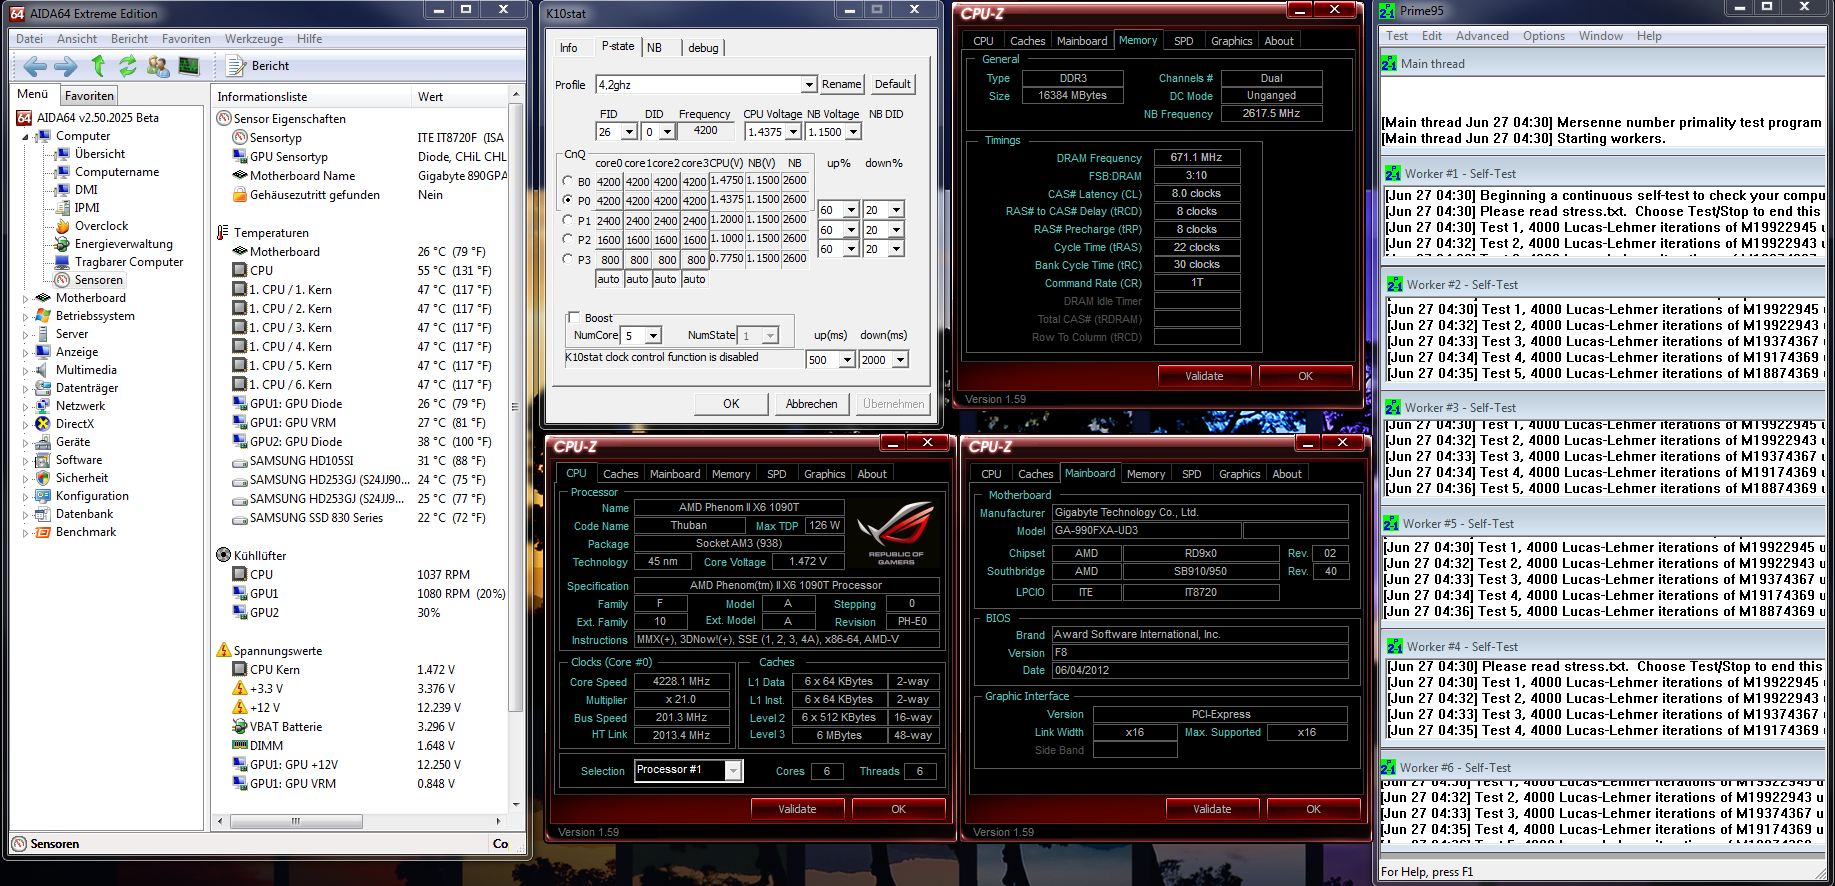
Task: Click AIDA64 users toolbar icon
Action: pyautogui.click(x=158, y=66)
